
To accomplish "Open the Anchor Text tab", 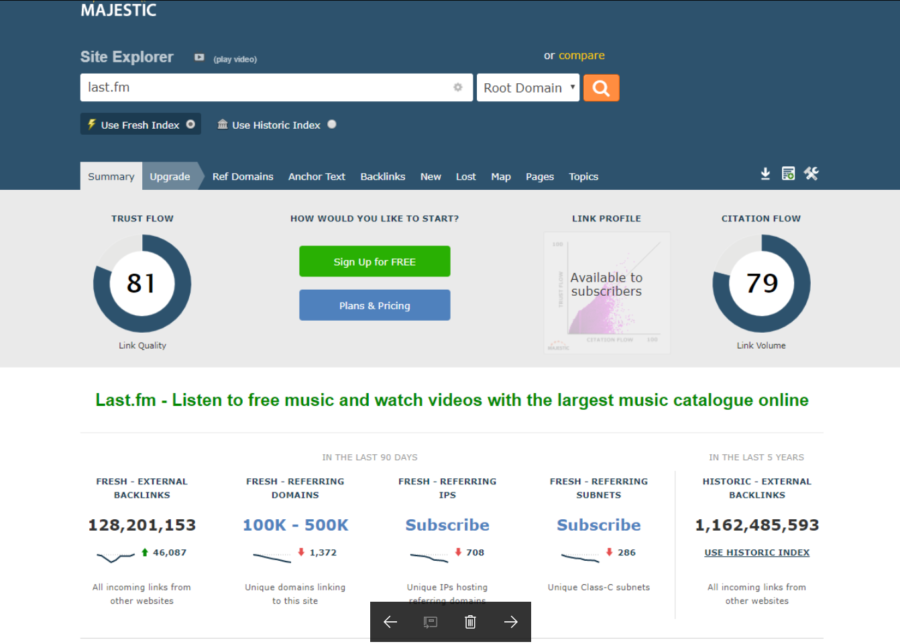I will [x=317, y=177].
